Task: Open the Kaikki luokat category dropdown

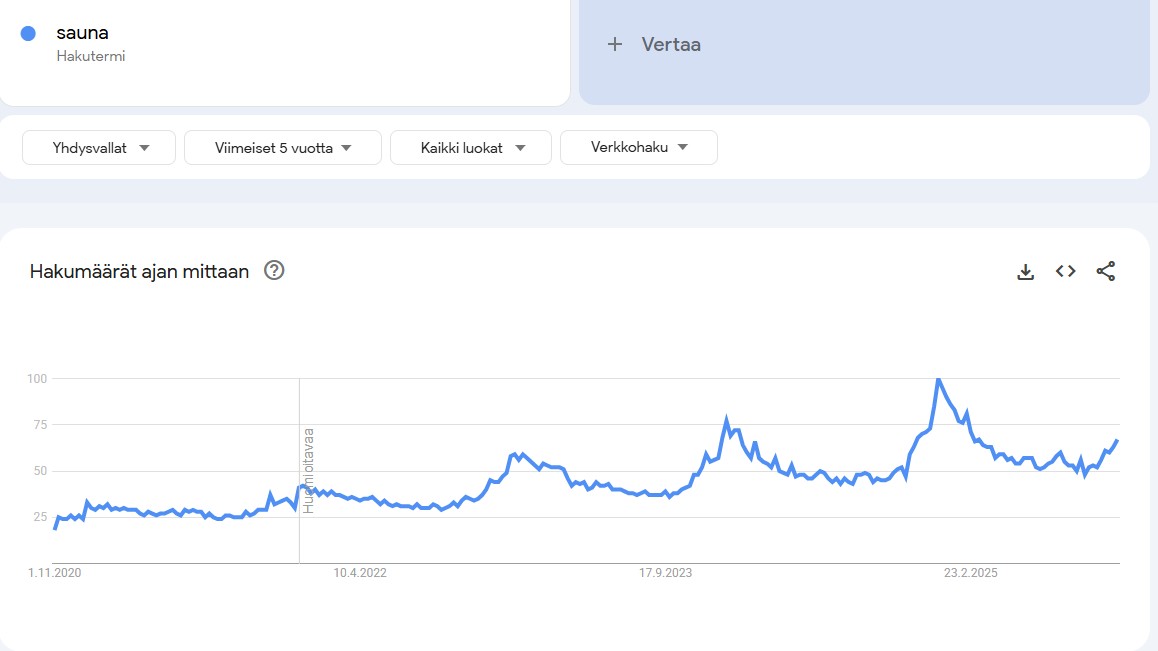Action: [471, 147]
